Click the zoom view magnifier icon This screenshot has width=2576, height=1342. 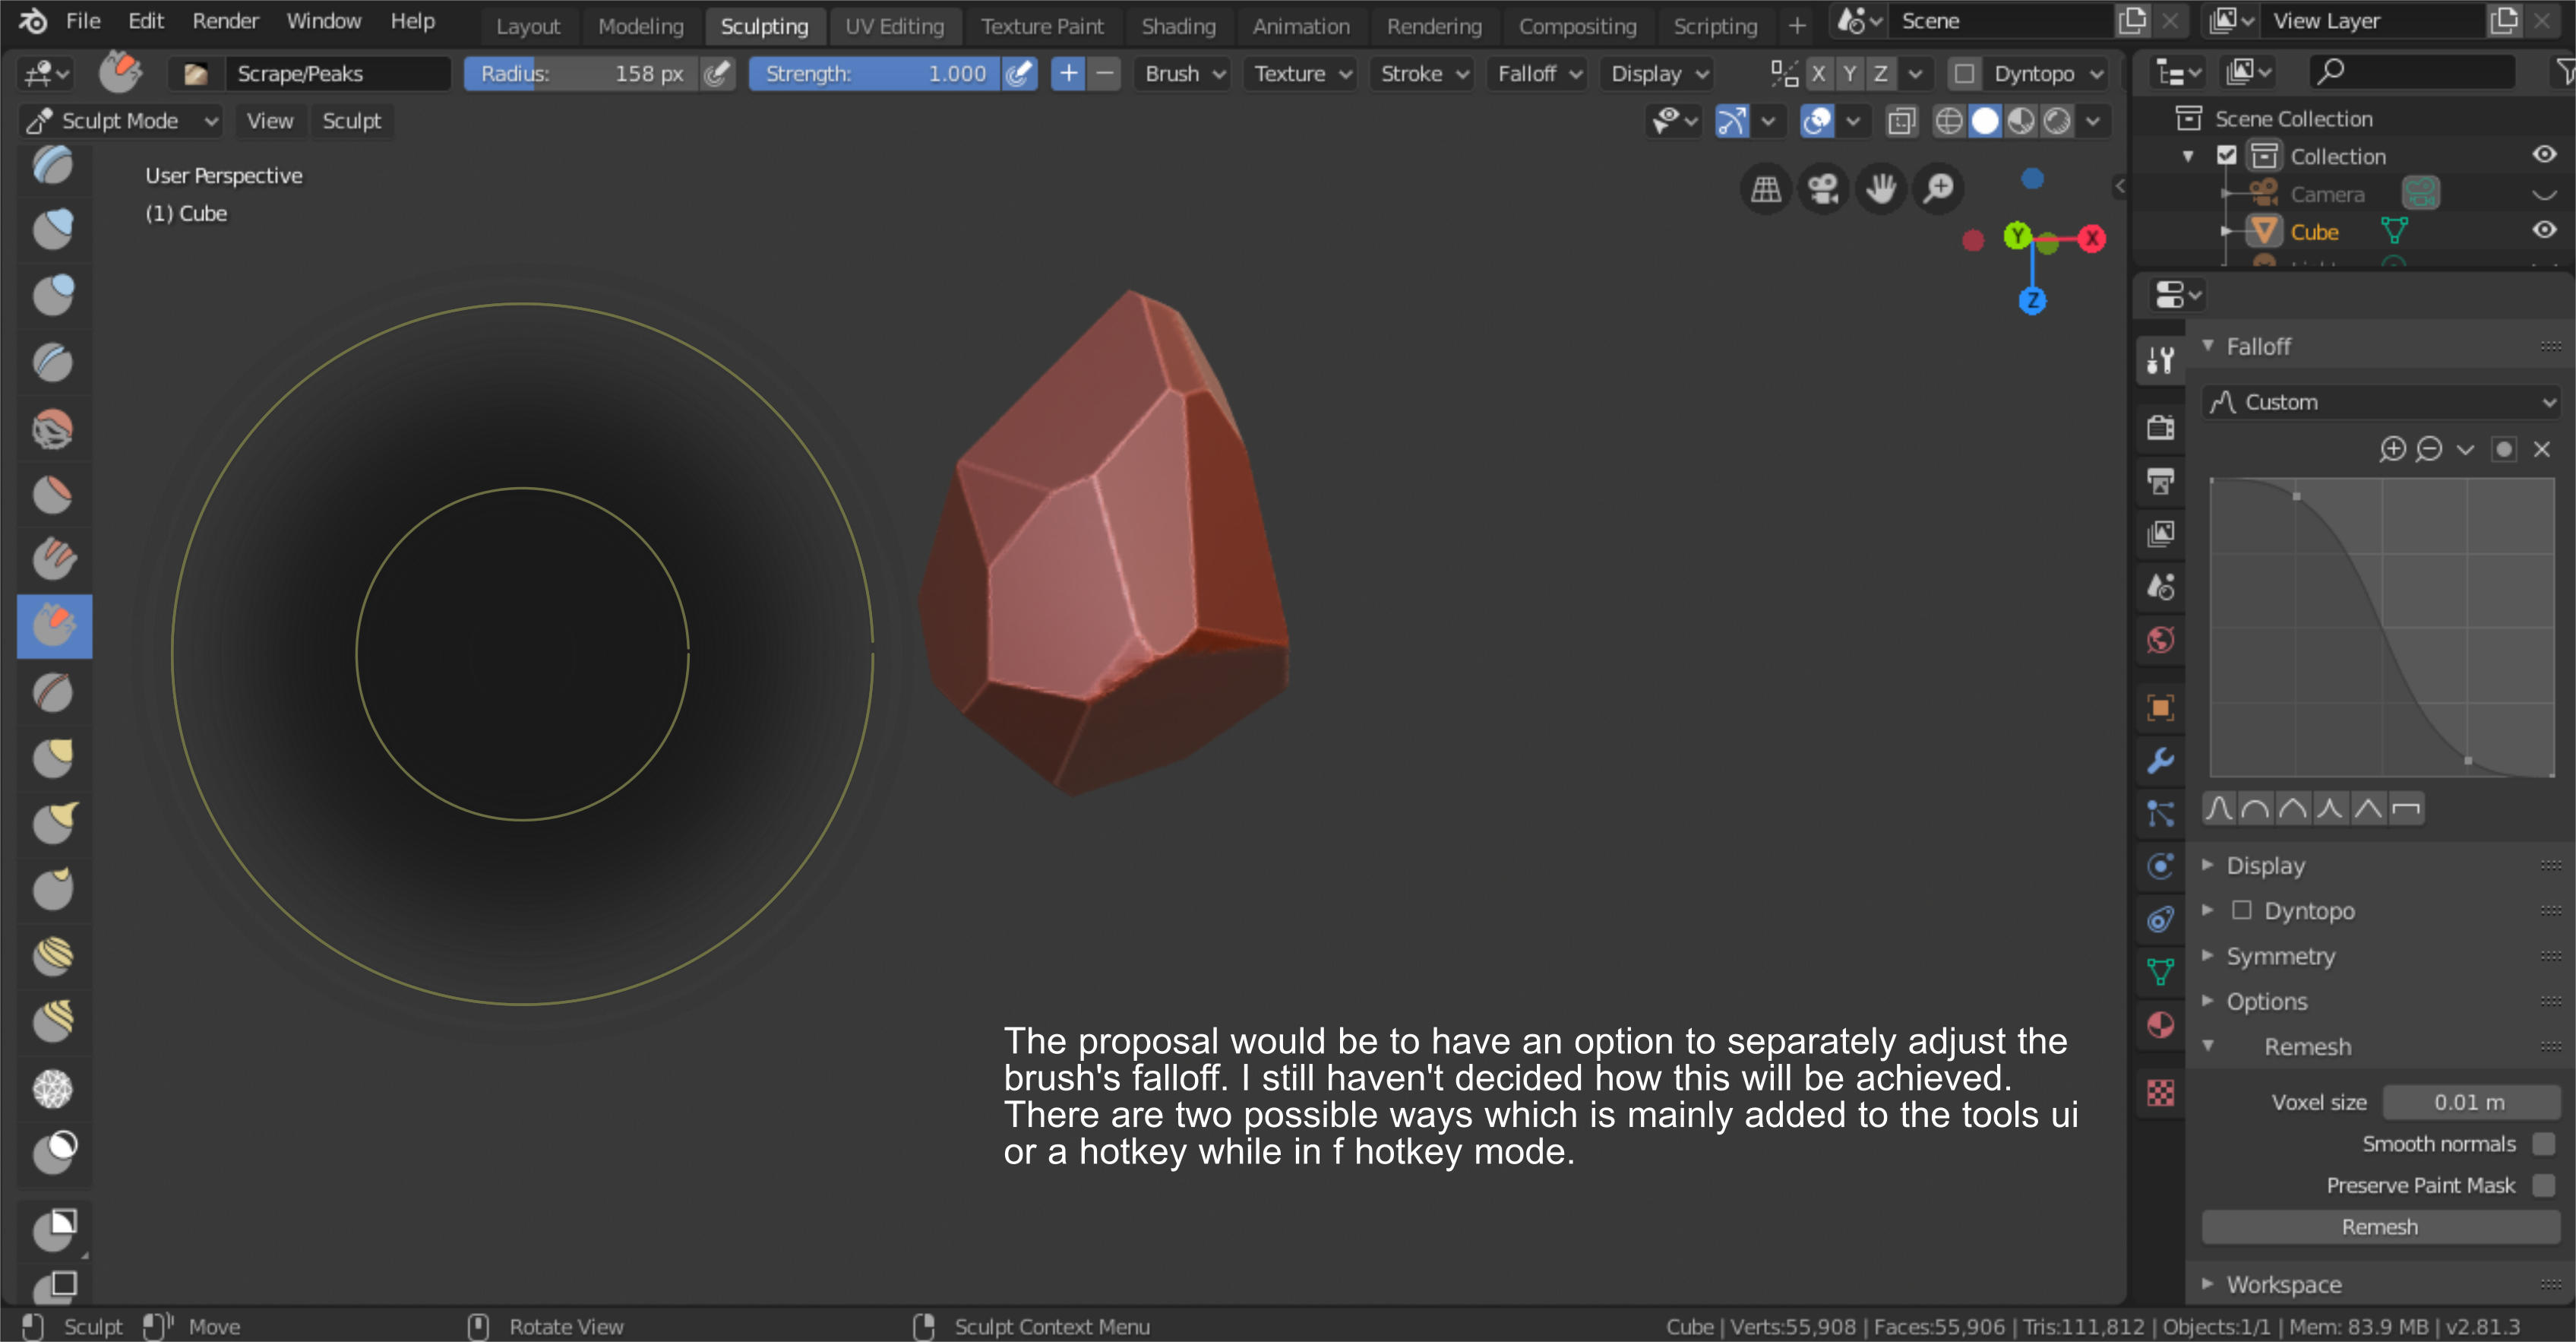coord(1939,188)
